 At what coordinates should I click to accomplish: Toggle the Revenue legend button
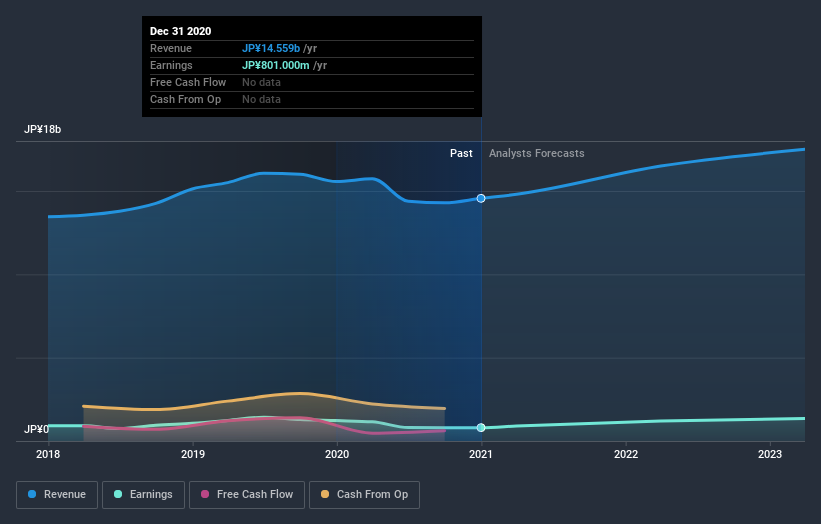click(x=57, y=495)
